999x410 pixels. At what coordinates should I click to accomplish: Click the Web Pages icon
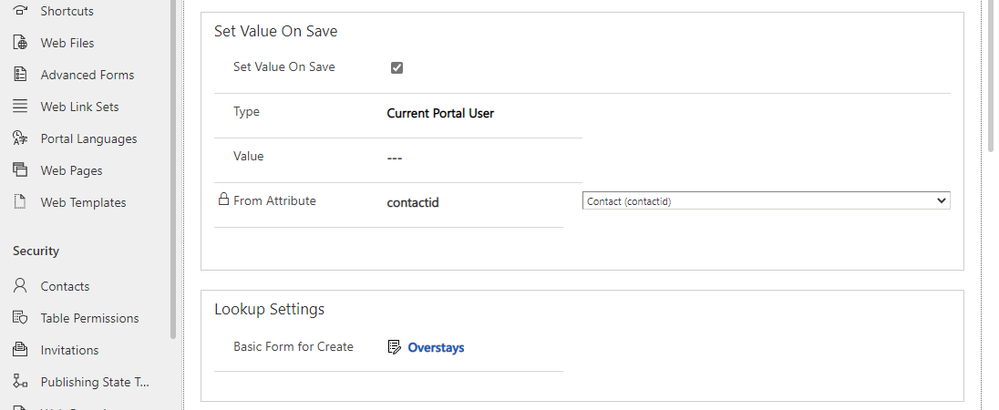19,171
